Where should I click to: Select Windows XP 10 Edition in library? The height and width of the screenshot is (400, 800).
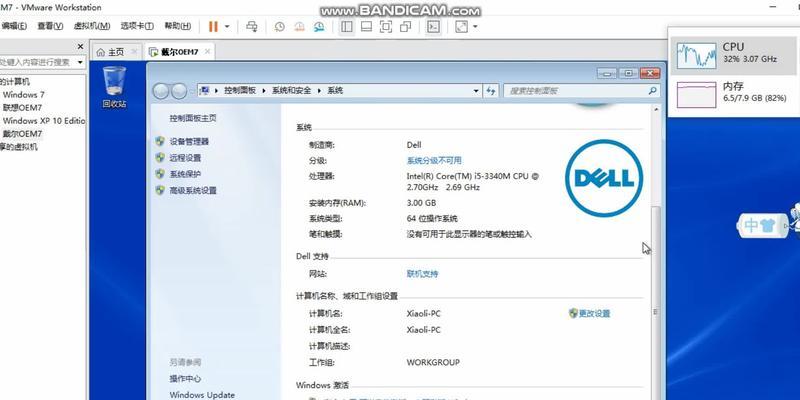point(44,121)
